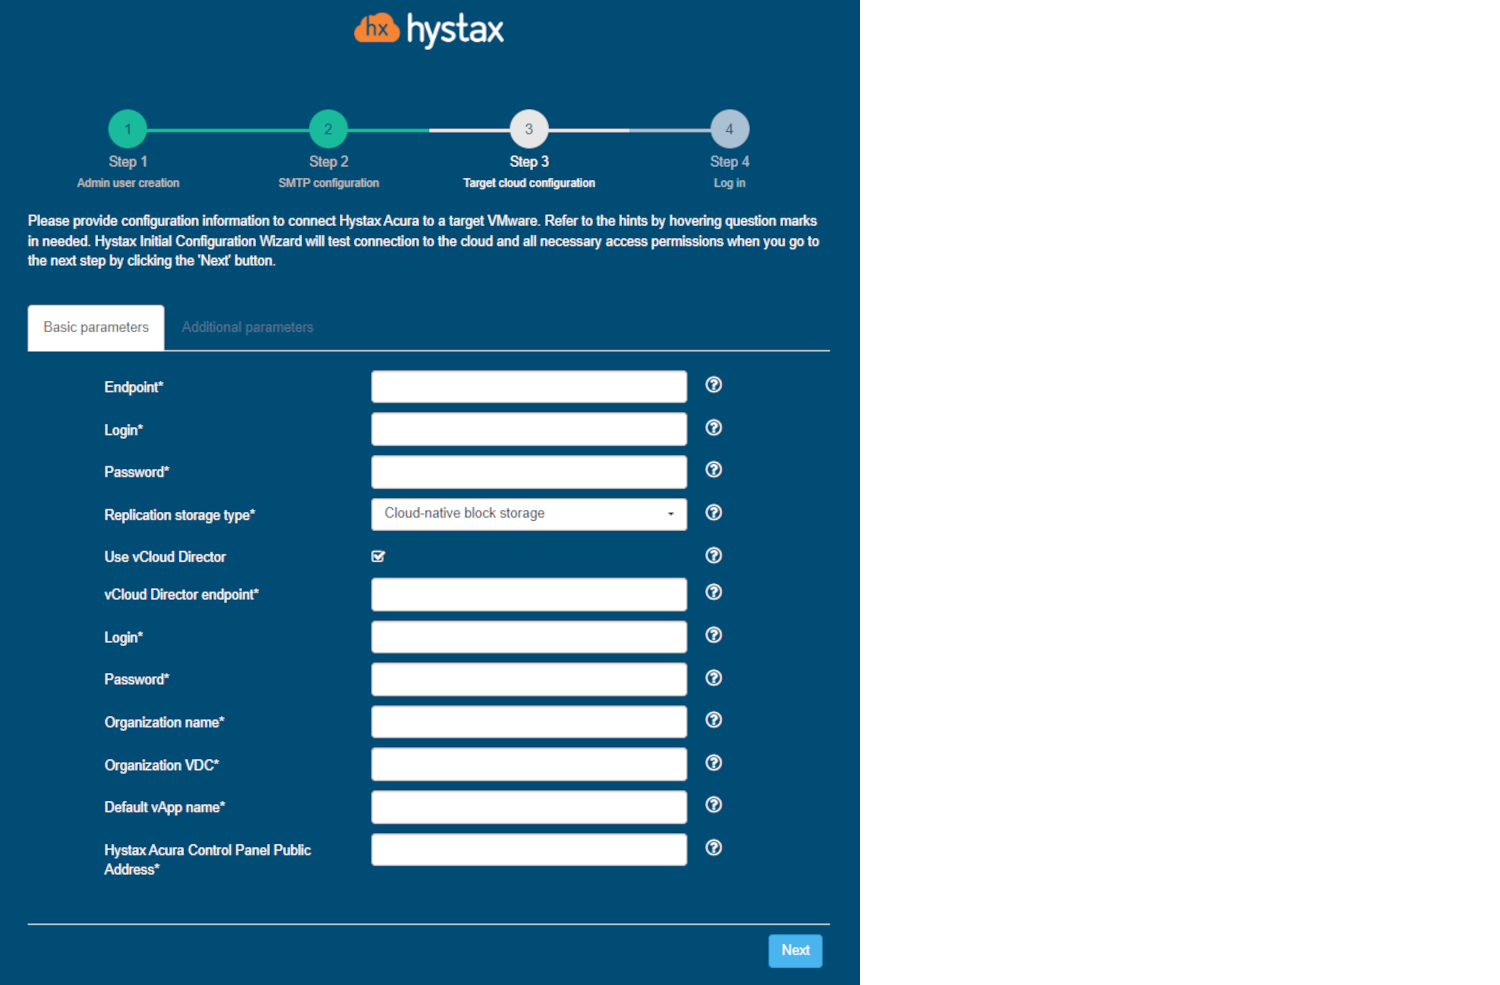Click the Default vApp name input box

coord(528,807)
